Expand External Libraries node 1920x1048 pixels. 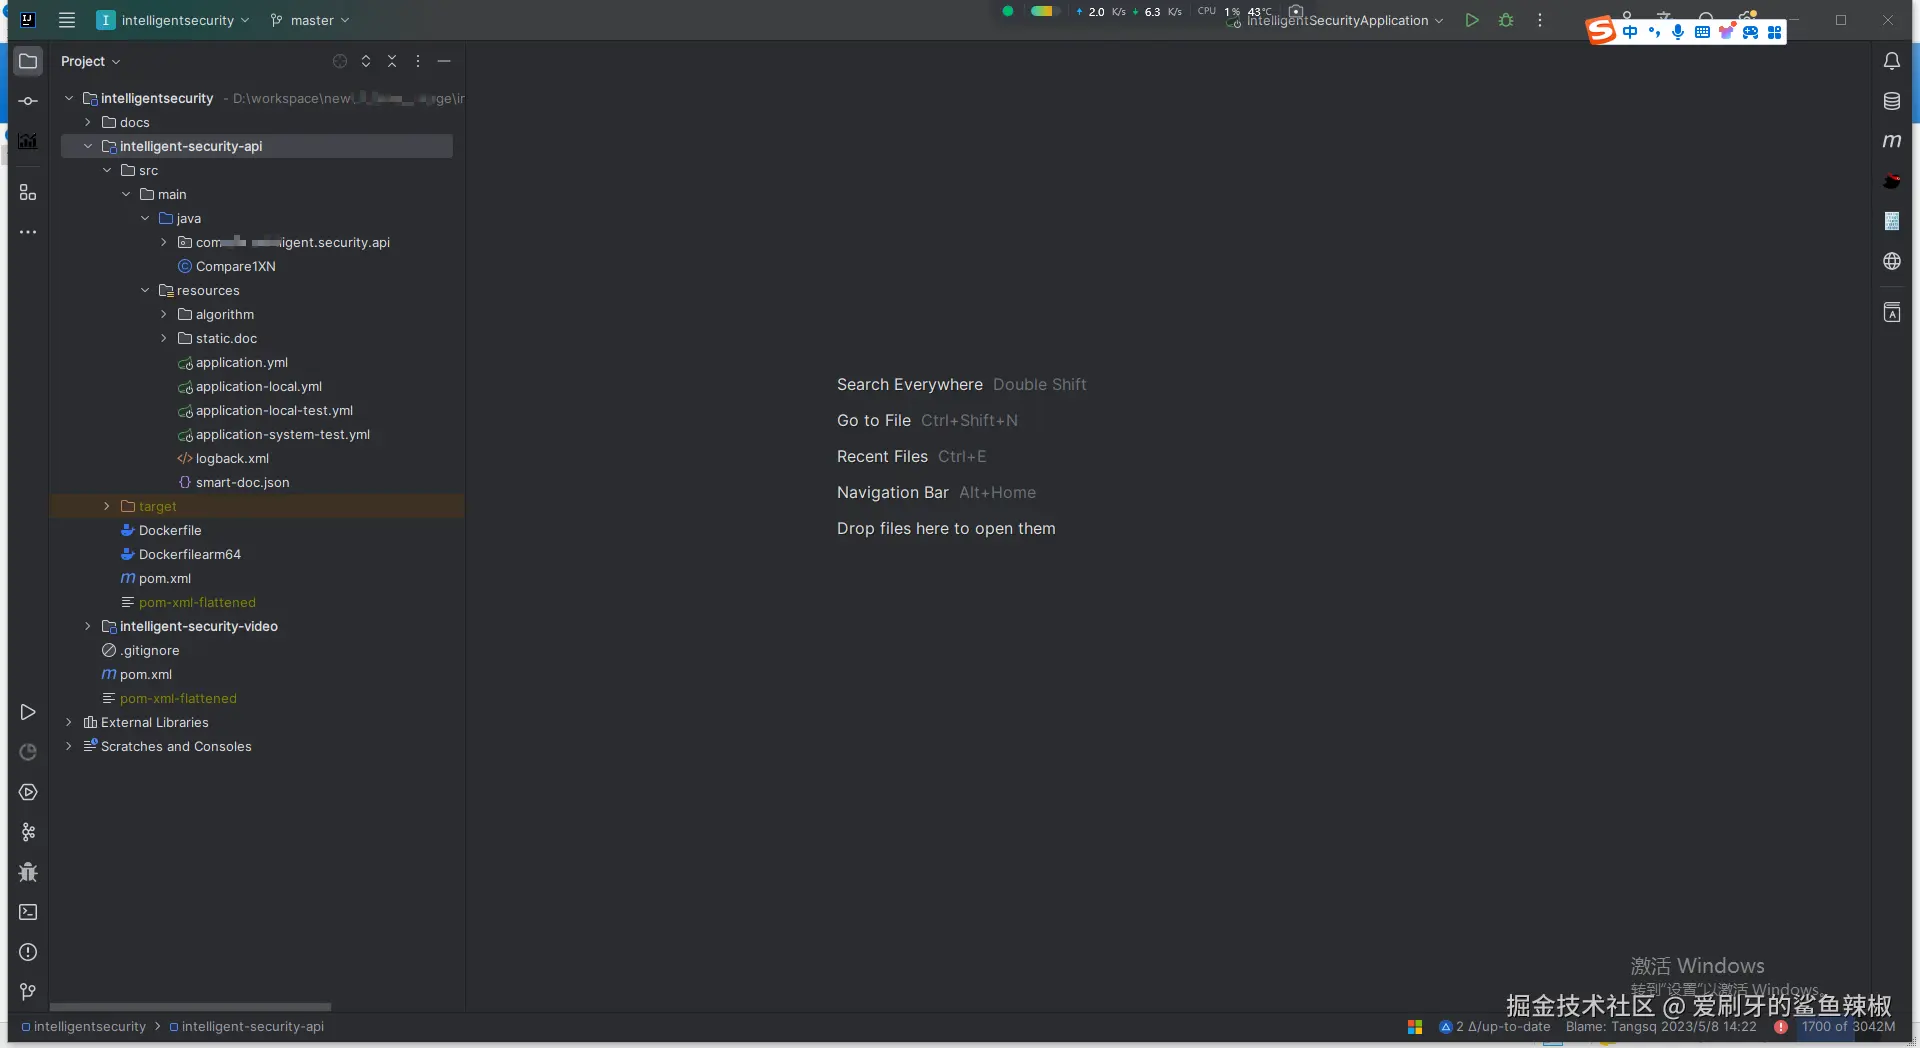pos(69,722)
